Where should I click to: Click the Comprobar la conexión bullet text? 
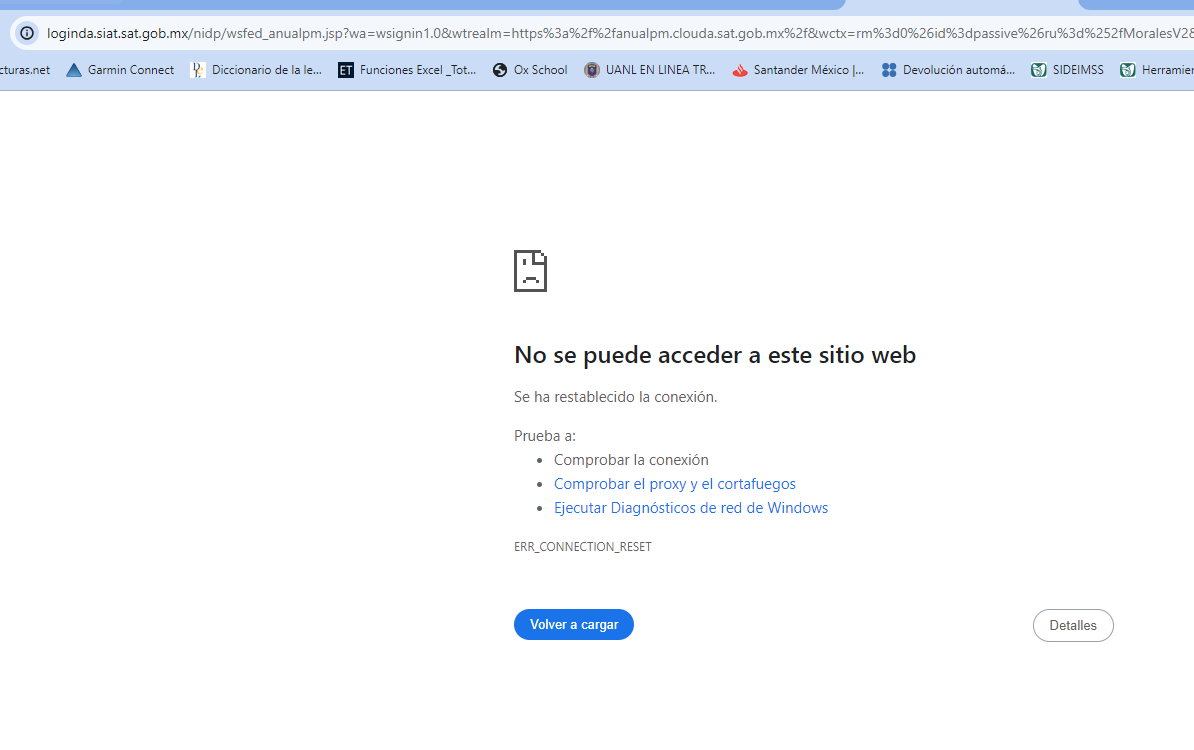point(631,460)
